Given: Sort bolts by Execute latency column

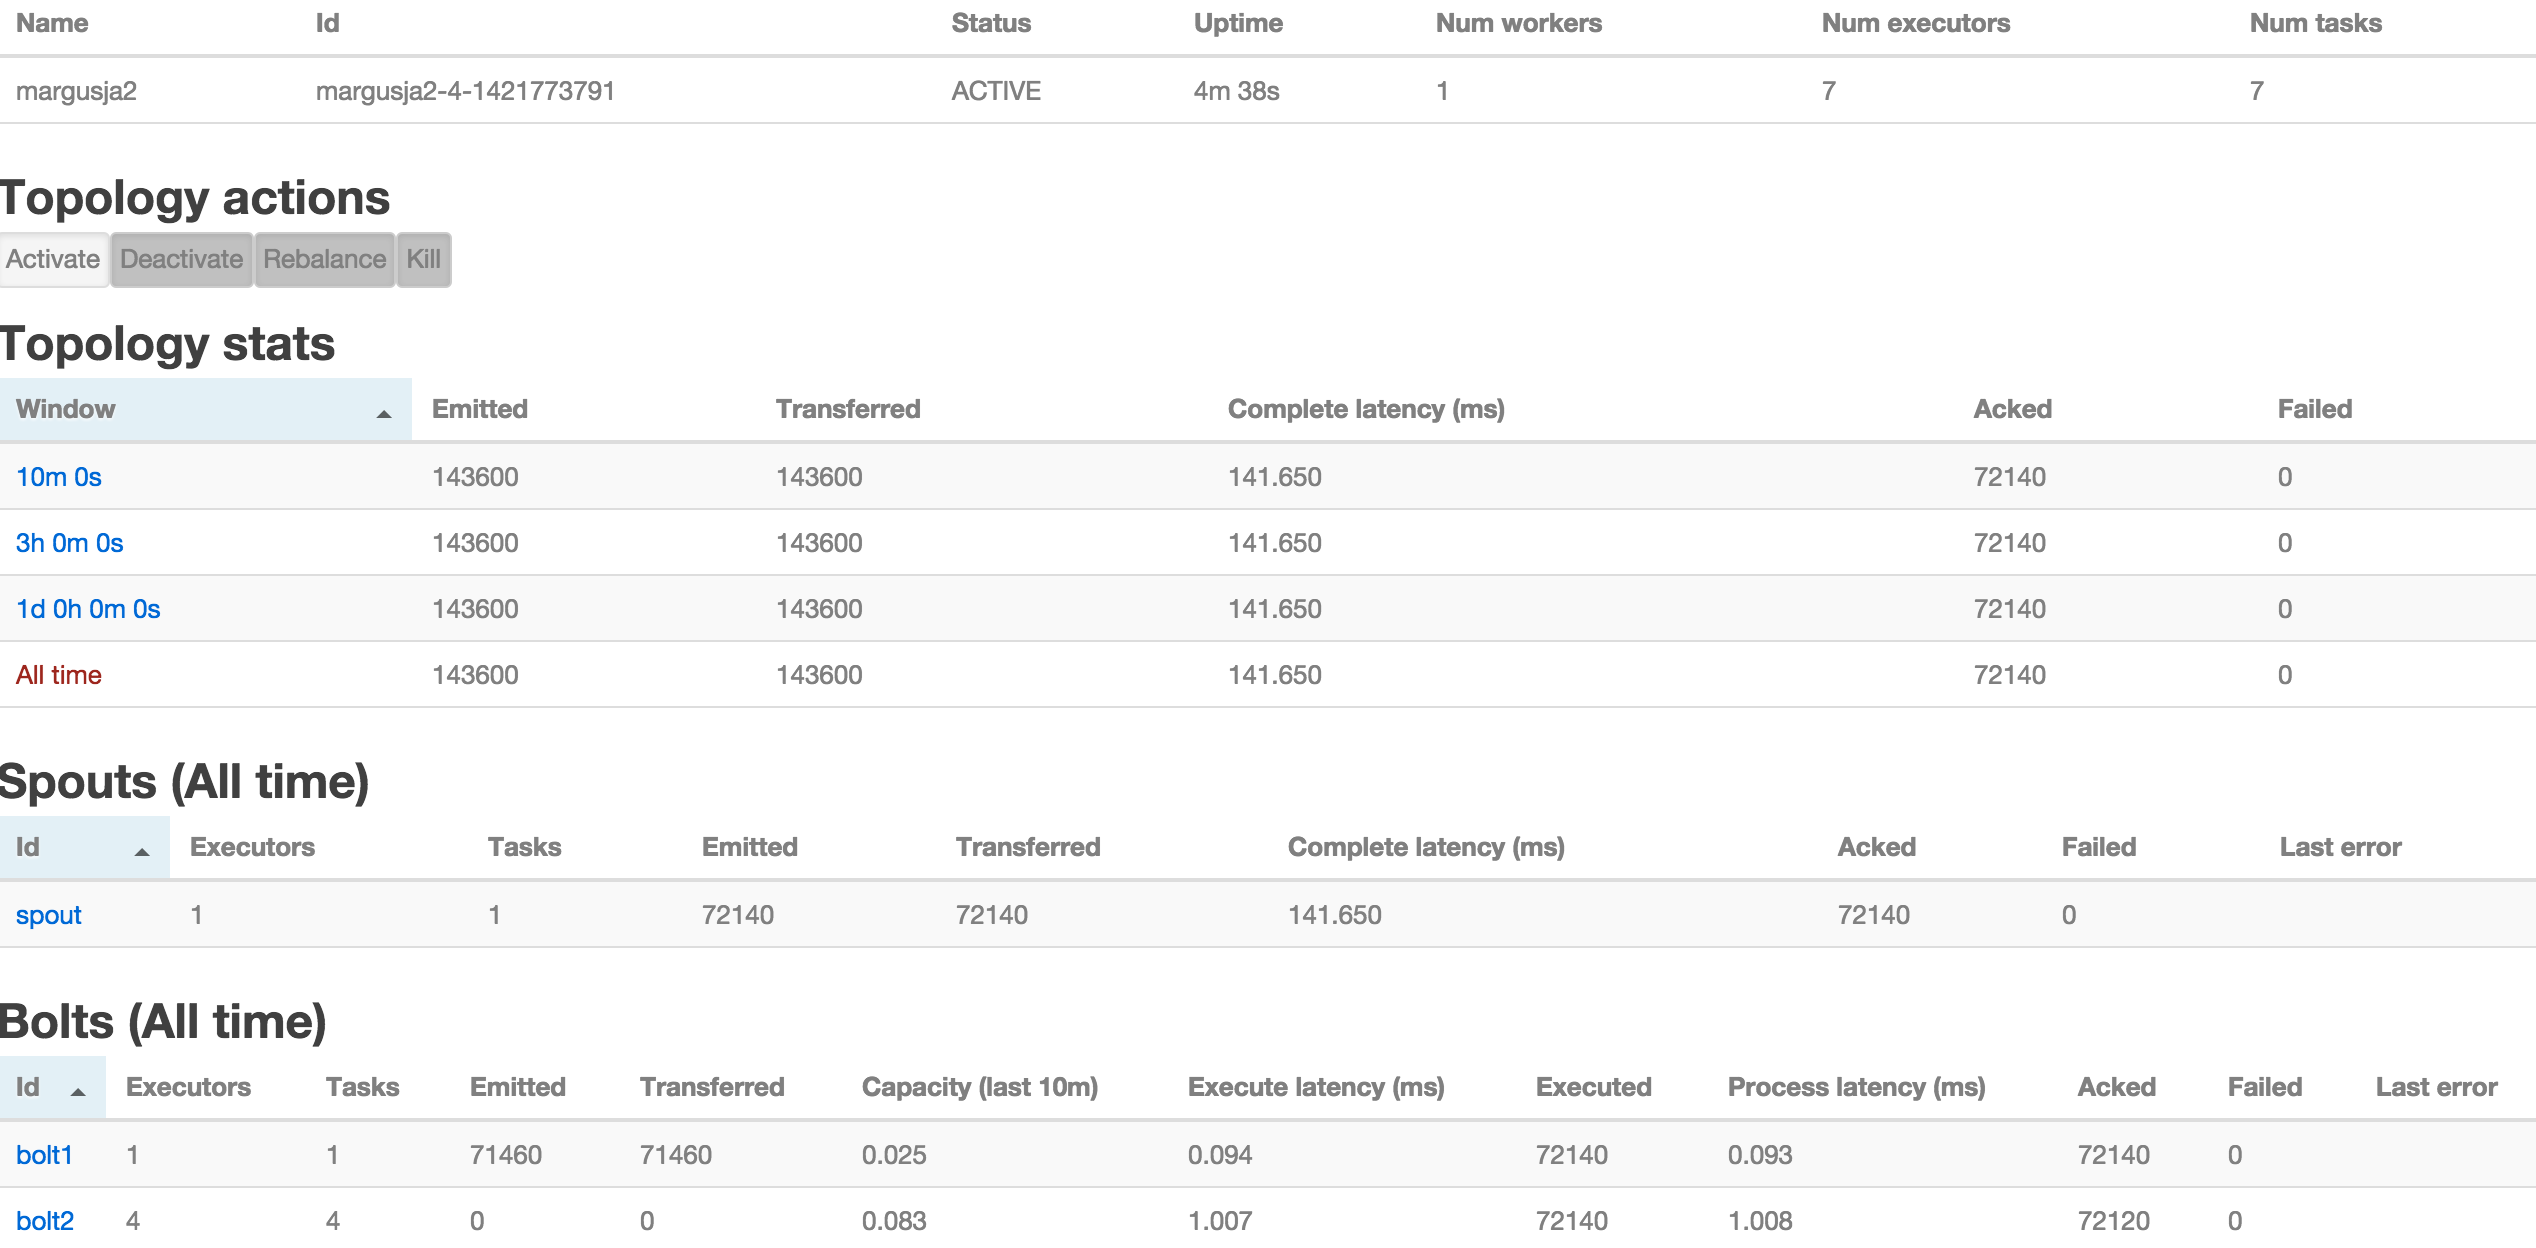Looking at the screenshot, I should pyautogui.click(x=1315, y=1087).
